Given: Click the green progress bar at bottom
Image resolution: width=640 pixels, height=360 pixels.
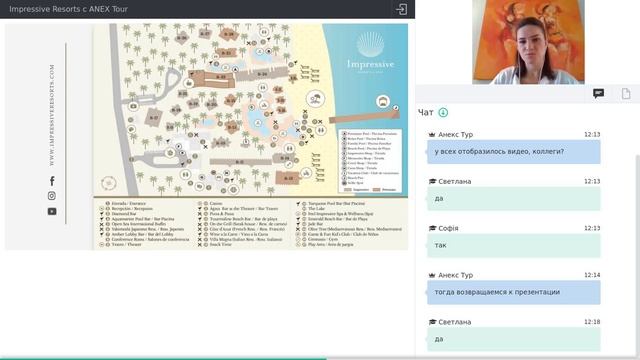Looking at the screenshot, I should (x=163, y=359).
